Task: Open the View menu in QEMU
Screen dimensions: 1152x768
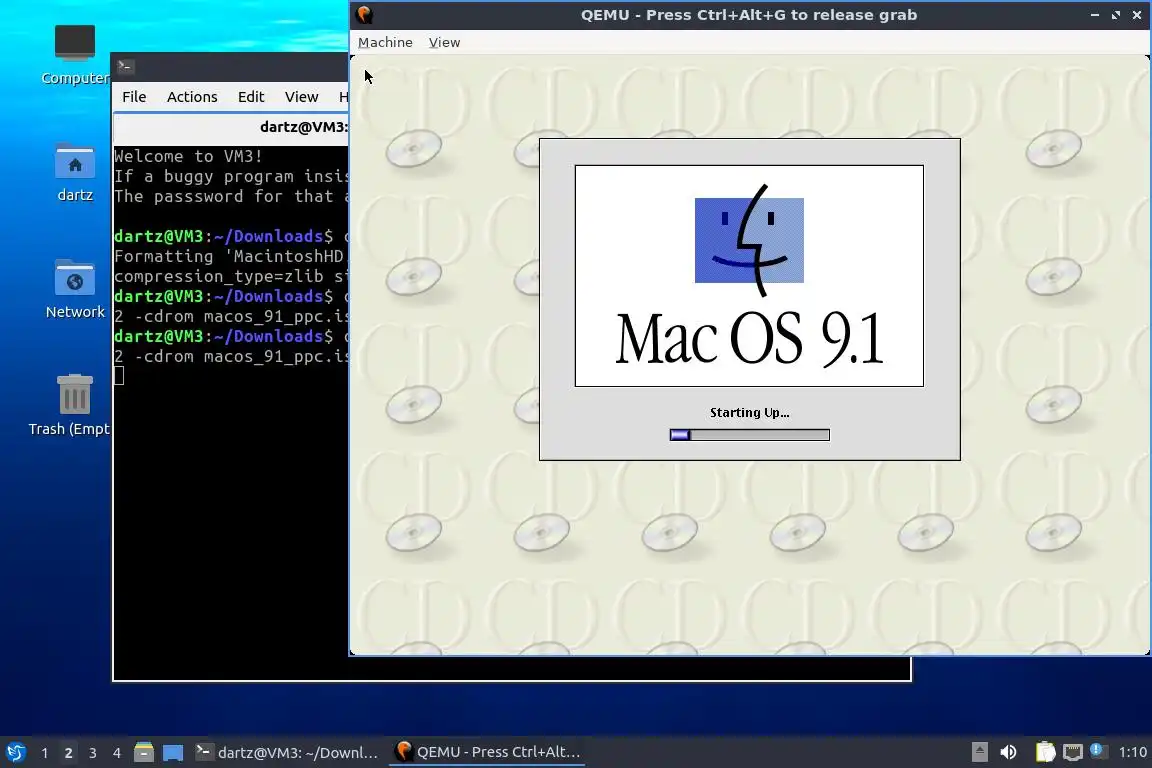Action: pyautogui.click(x=444, y=43)
